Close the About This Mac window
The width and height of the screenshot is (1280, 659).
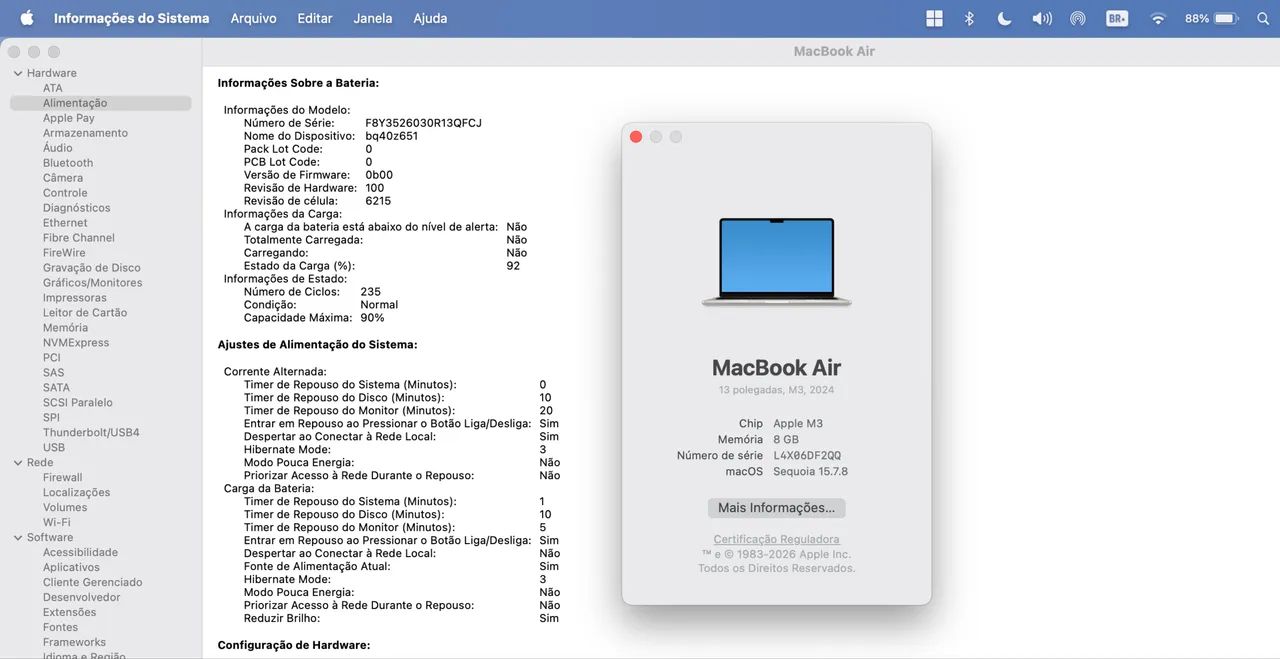(x=636, y=137)
